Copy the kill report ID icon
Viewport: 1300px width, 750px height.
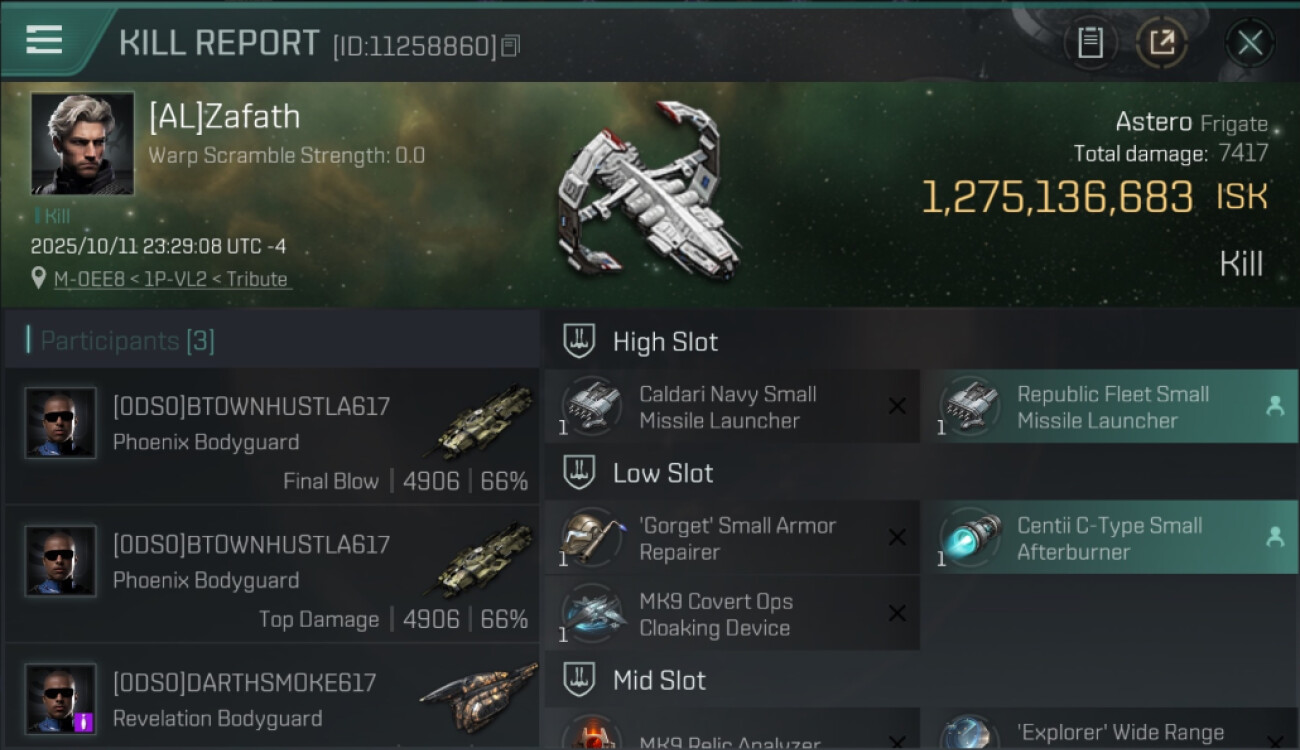click(x=511, y=46)
